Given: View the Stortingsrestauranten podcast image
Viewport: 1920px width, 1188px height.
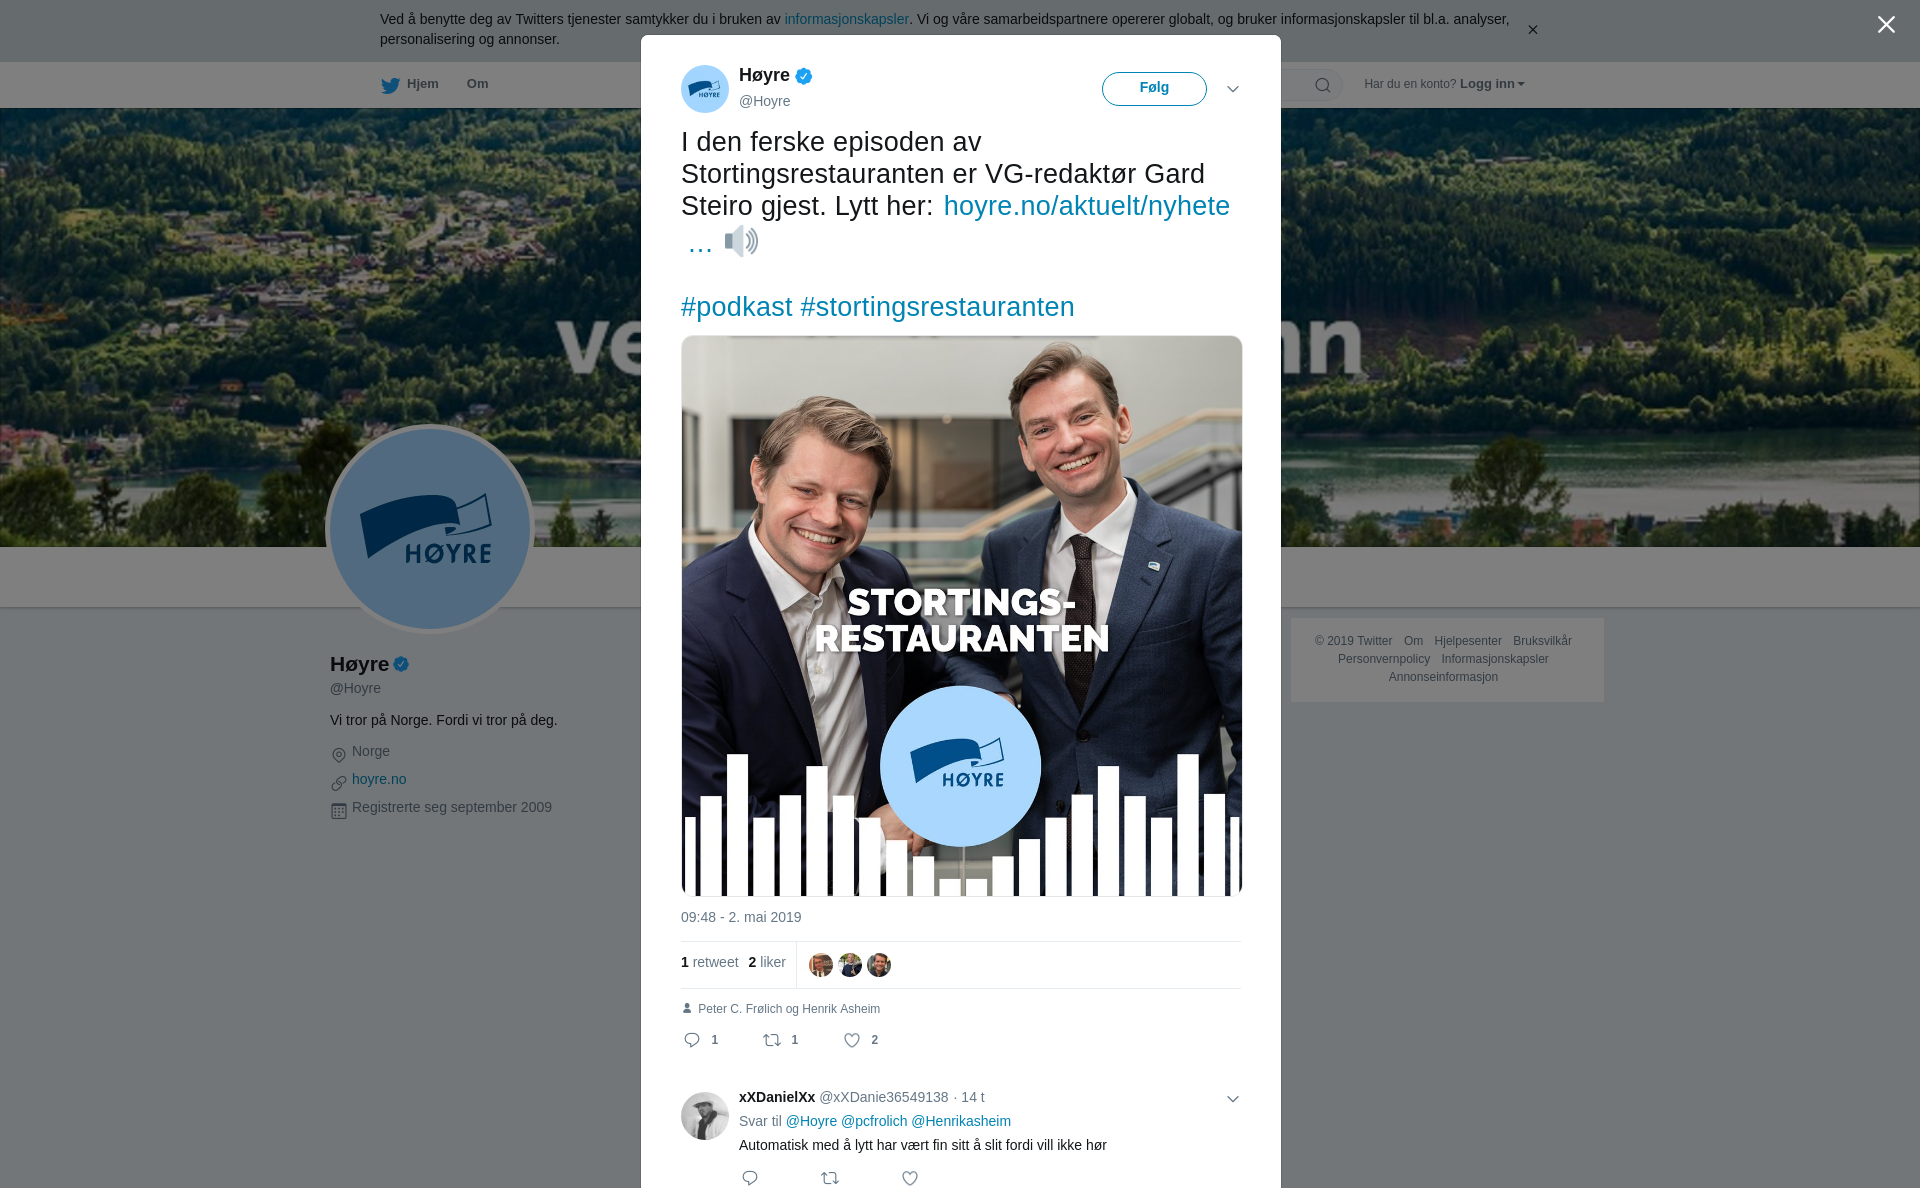Looking at the screenshot, I should coord(962,616).
